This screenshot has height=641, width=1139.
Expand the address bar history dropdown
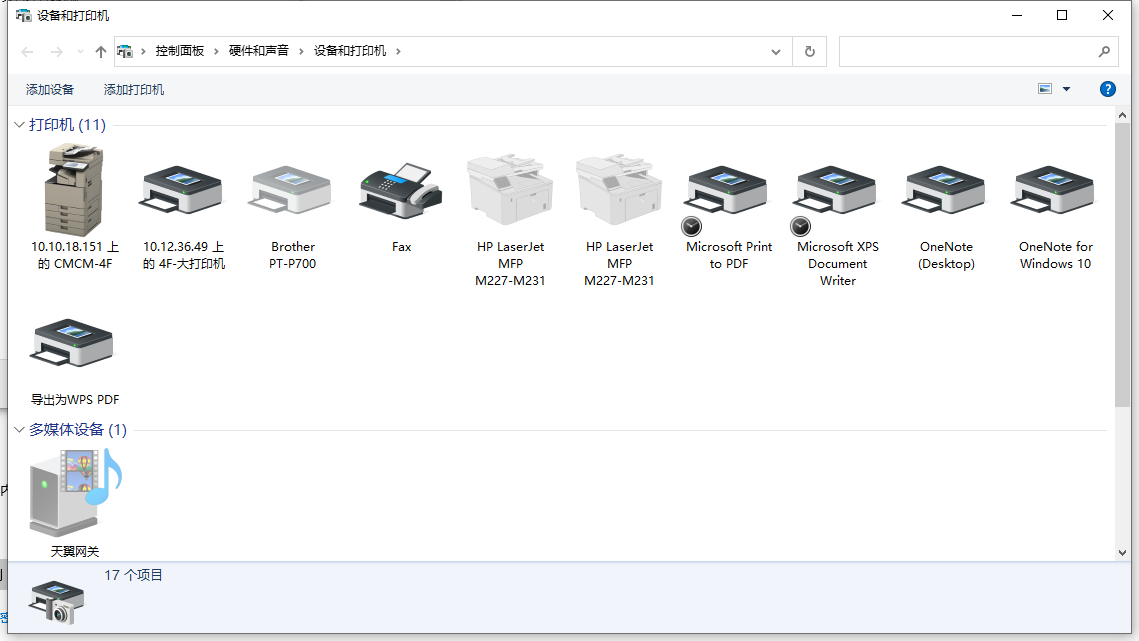[x=776, y=52]
